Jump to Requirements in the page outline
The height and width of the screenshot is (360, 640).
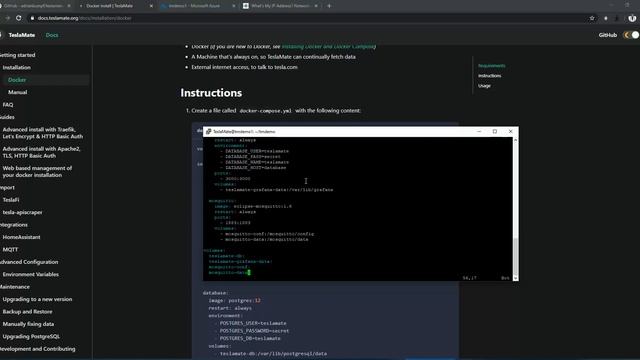coord(491,66)
